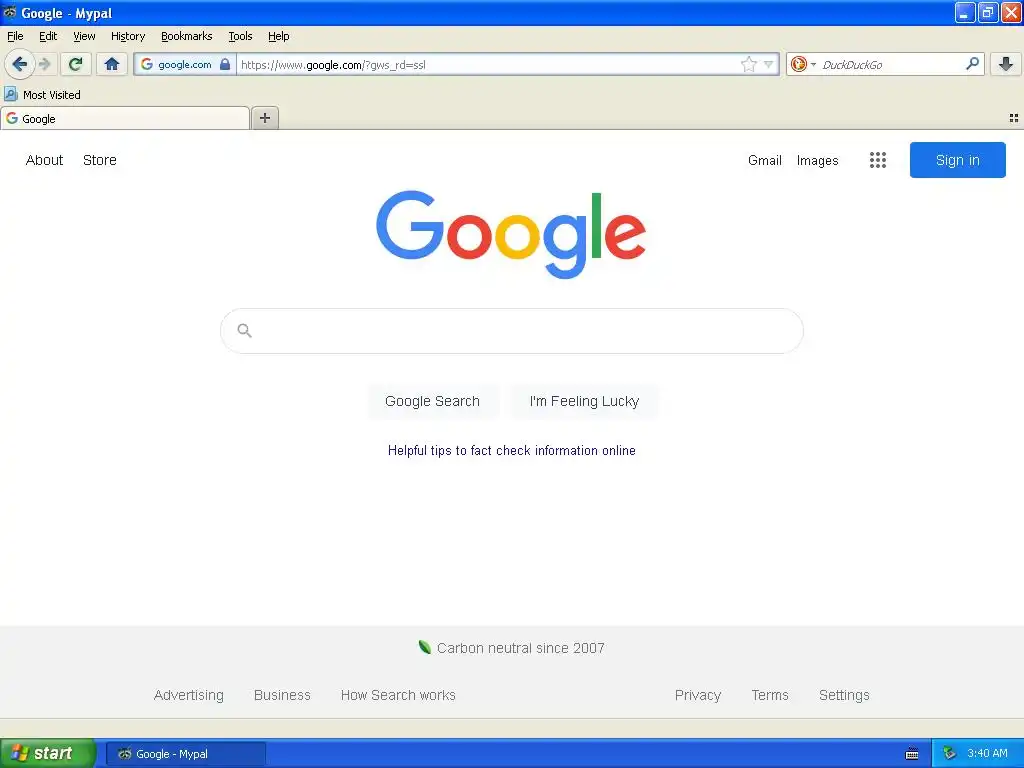Open the Advertising footer link

pyautogui.click(x=189, y=695)
